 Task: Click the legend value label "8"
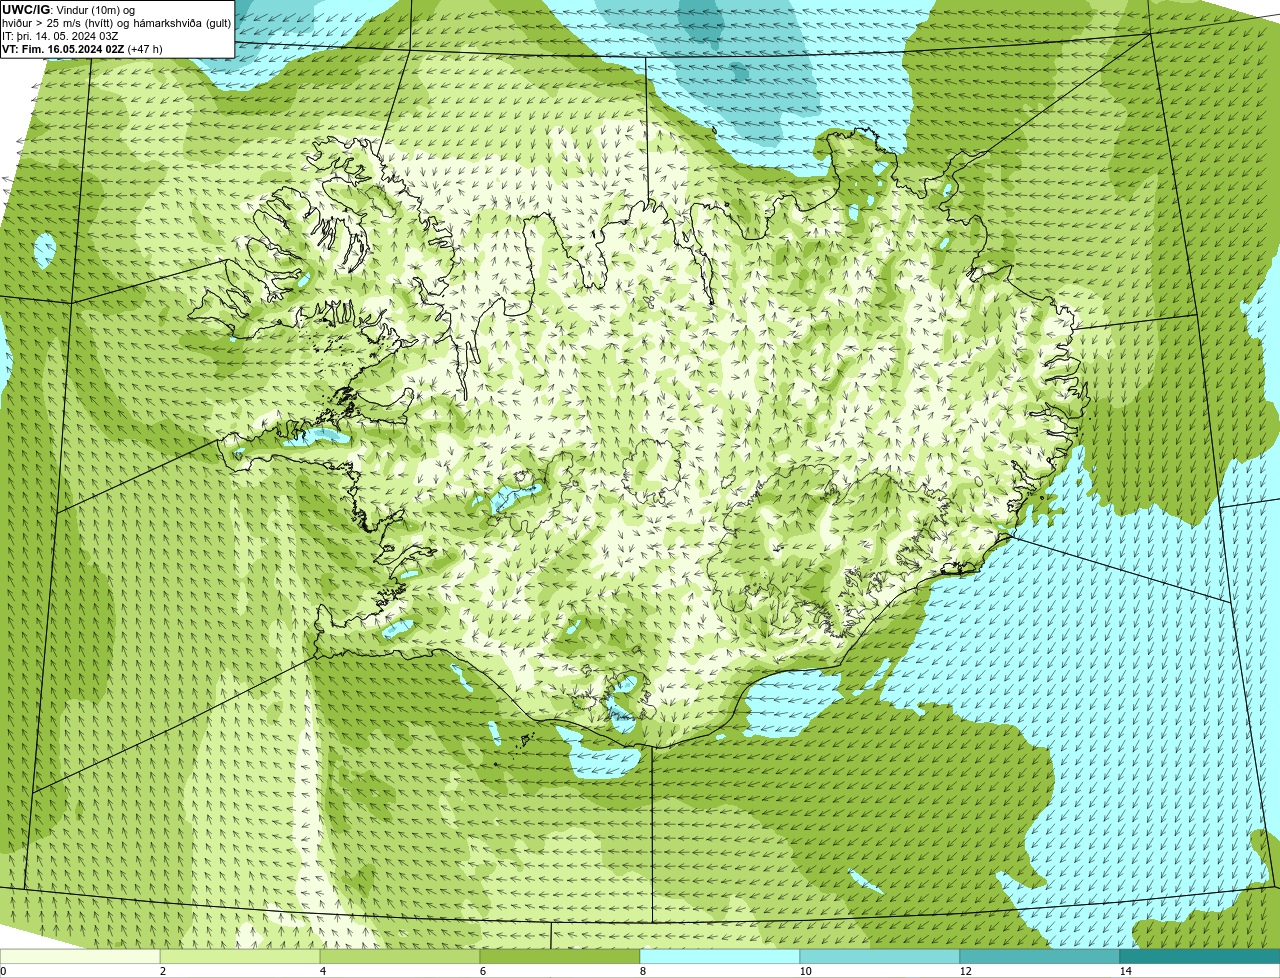(x=642, y=971)
